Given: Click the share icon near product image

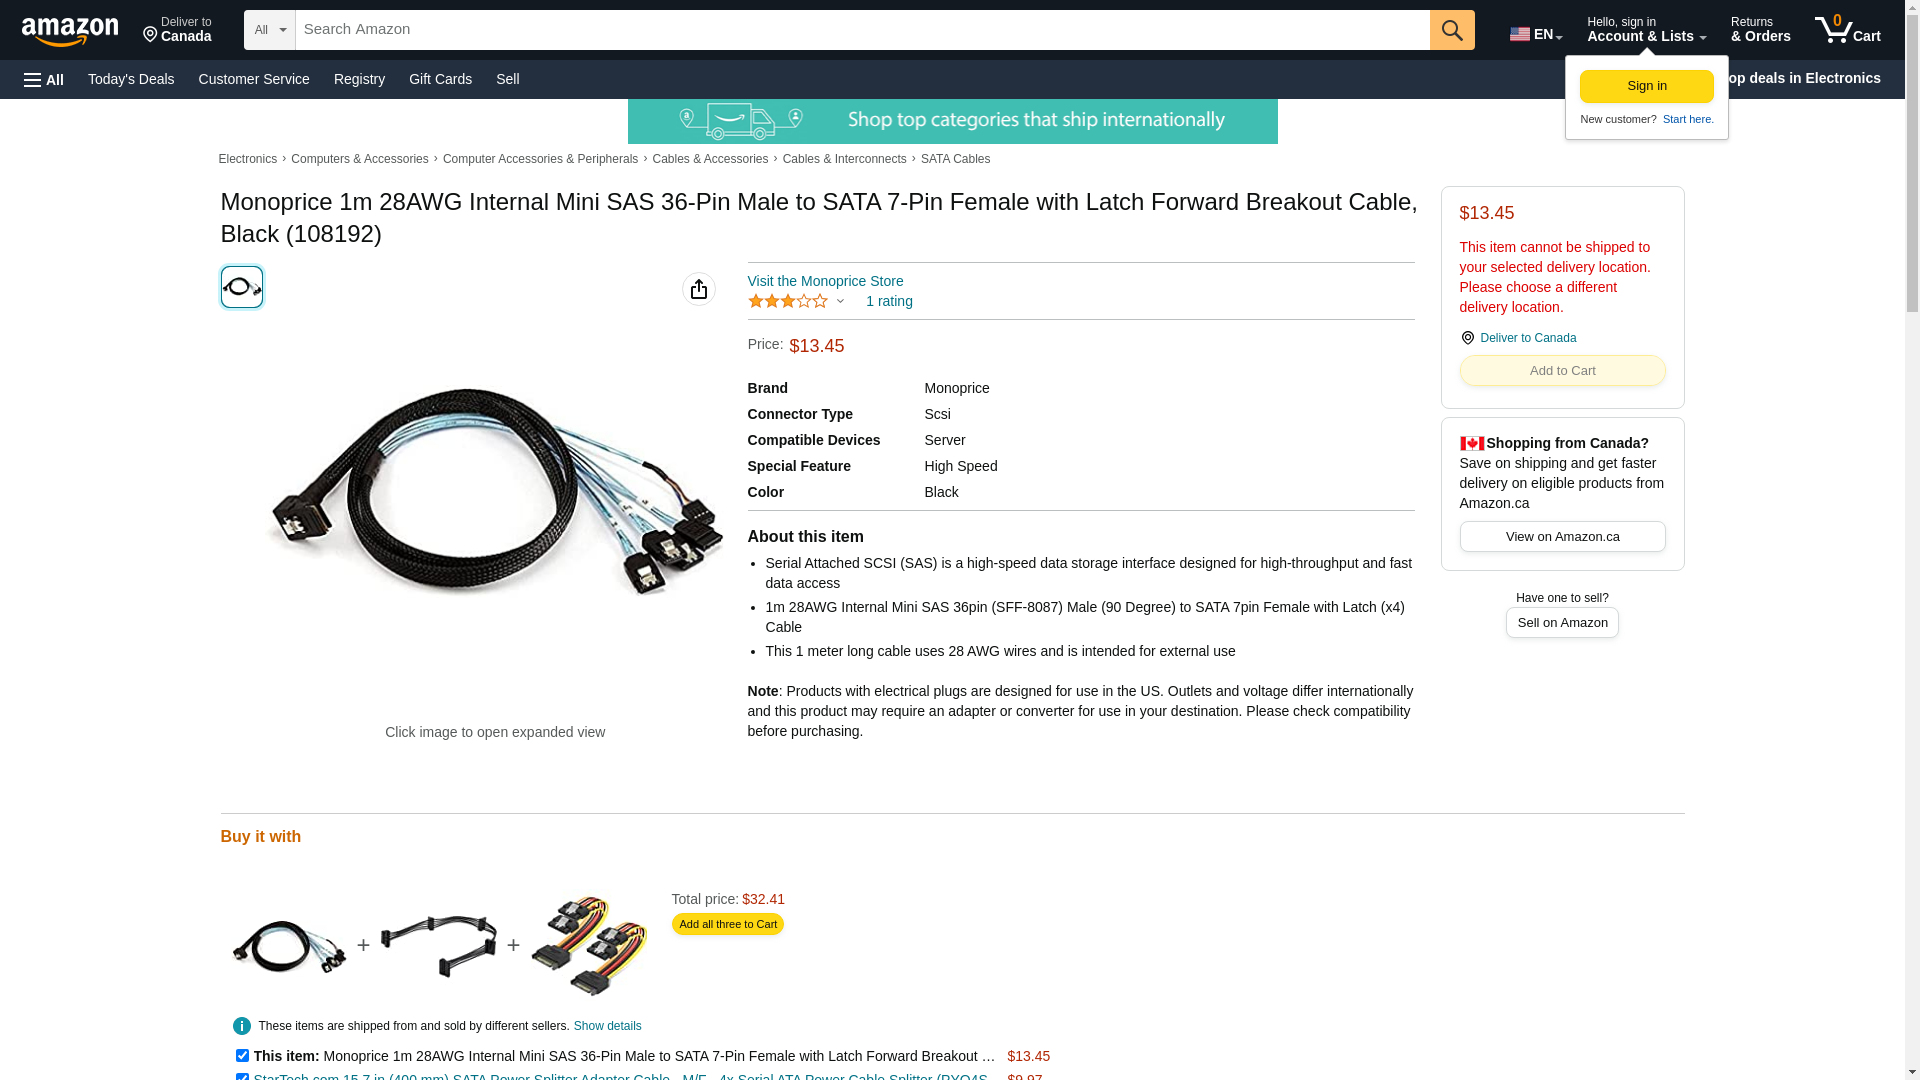Looking at the screenshot, I should (699, 289).
